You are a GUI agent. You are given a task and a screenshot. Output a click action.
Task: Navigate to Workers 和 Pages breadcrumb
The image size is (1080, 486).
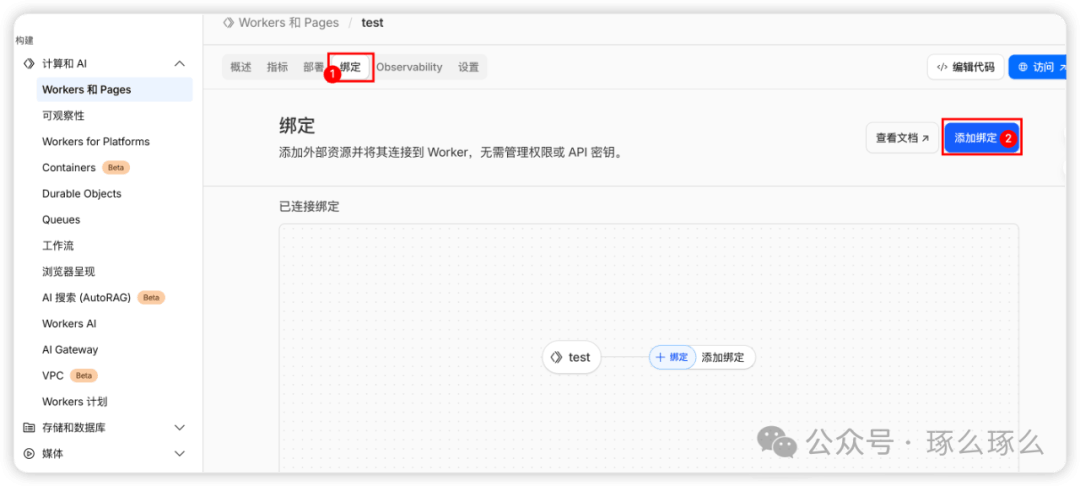[x=288, y=22]
